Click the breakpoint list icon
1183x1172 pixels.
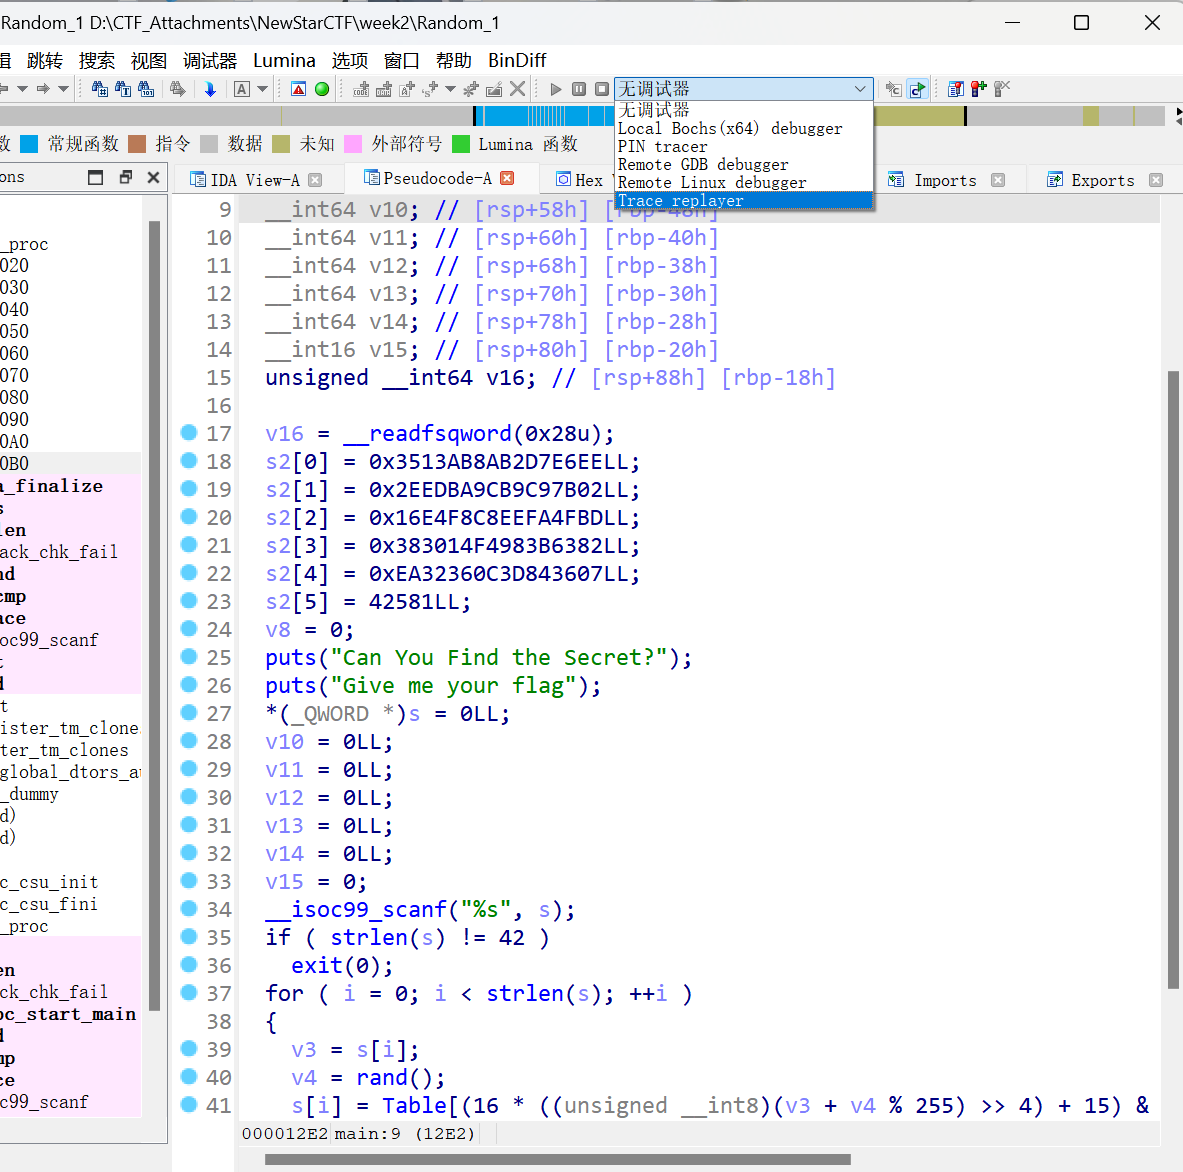click(x=955, y=89)
